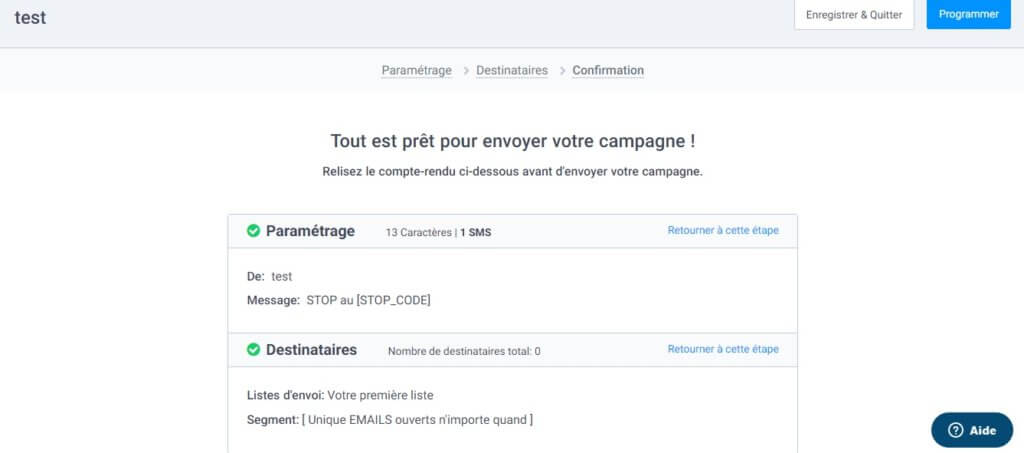Screen dimensions: 1024x453
Task: Click the chevron before the Confirmation step
Action: point(562,71)
